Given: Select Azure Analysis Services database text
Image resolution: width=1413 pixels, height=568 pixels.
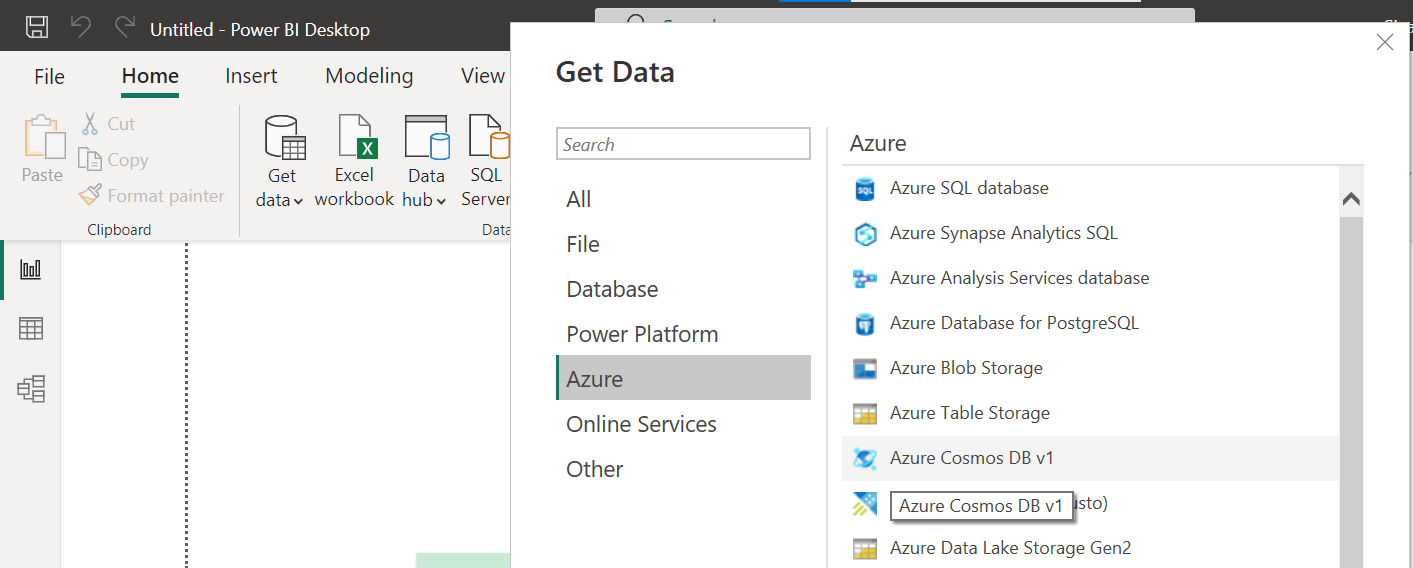Looking at the screenshot, I should pos(1020,278).
